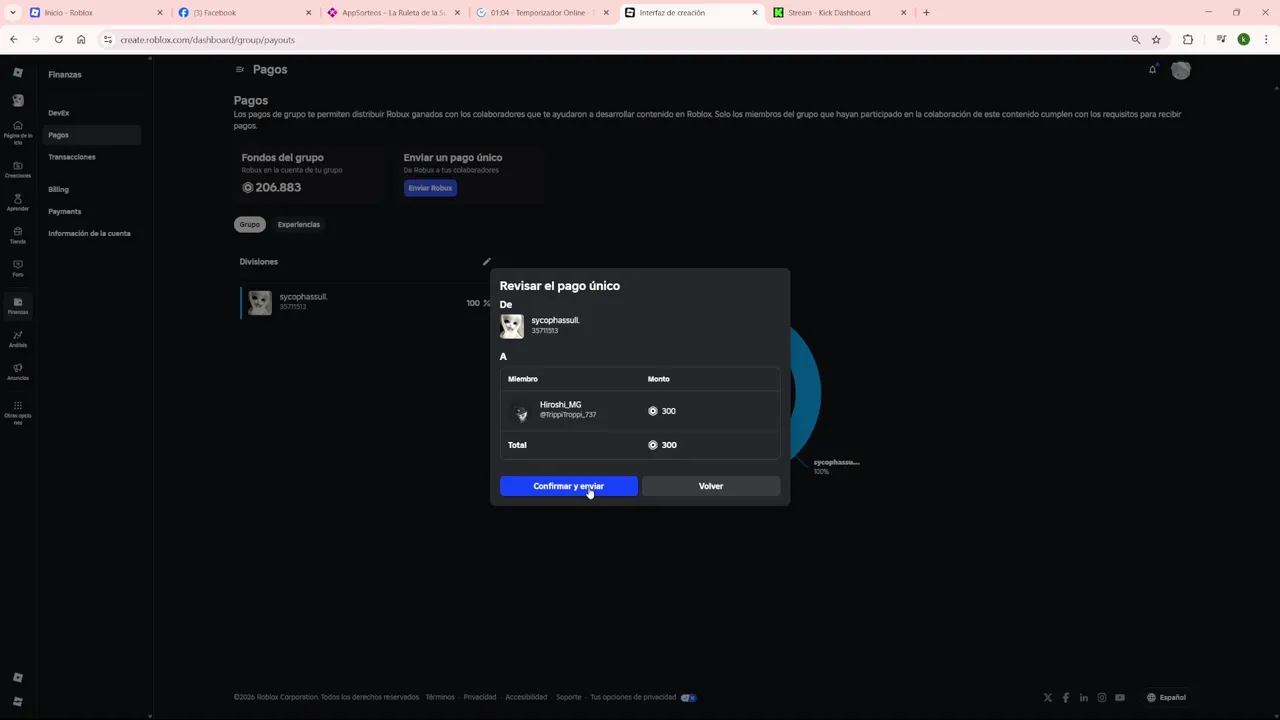Click the Volver button
Viewport: 1280px width, 720px height.
pos(711,486)
